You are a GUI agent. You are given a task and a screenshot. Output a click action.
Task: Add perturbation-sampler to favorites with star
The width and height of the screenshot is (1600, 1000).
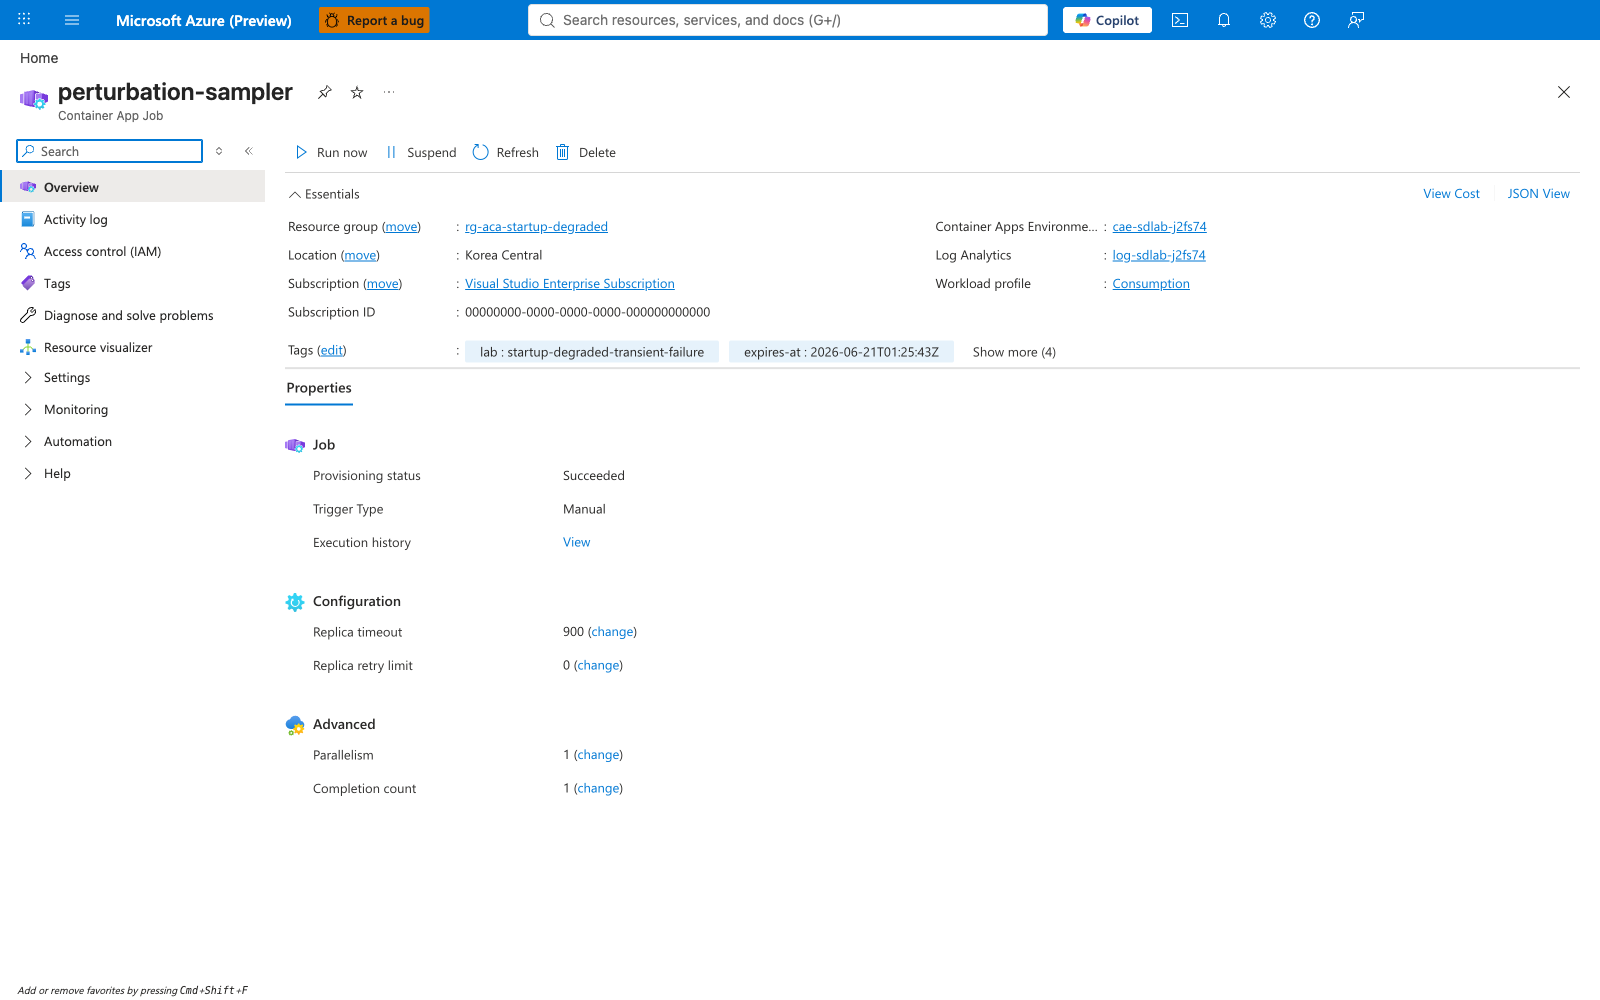coord(357,92)
